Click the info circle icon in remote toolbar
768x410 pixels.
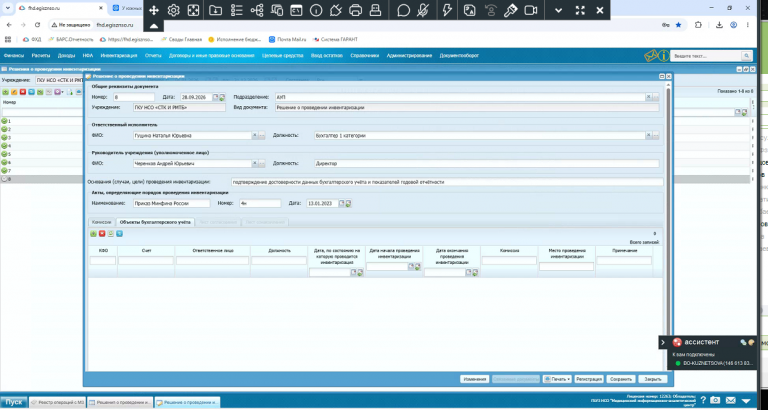(x=316, y=10)
